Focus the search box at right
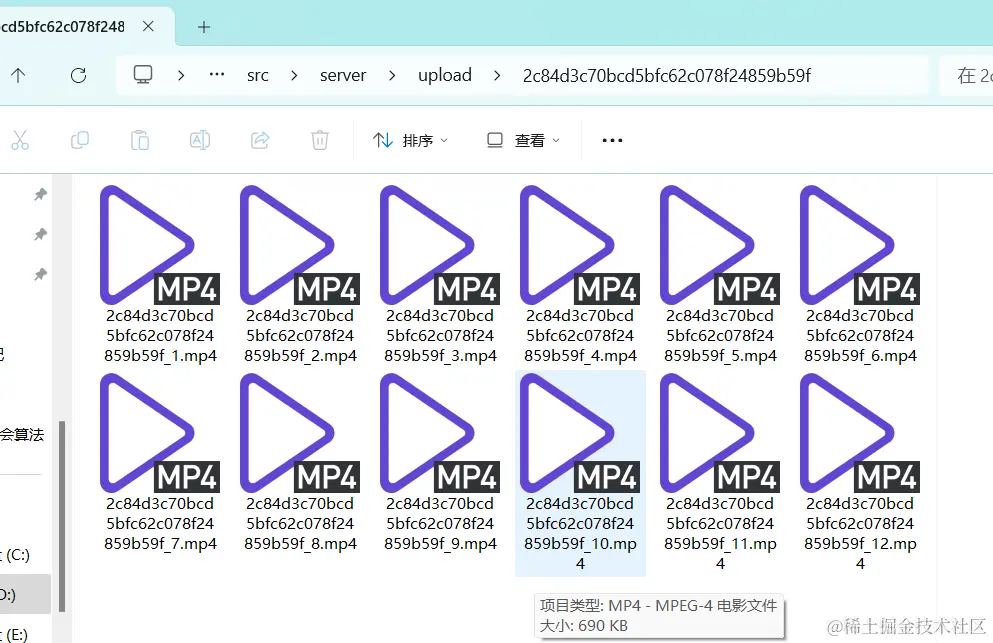This screenshot has height=643, width=993. click(x=966, y=76)
